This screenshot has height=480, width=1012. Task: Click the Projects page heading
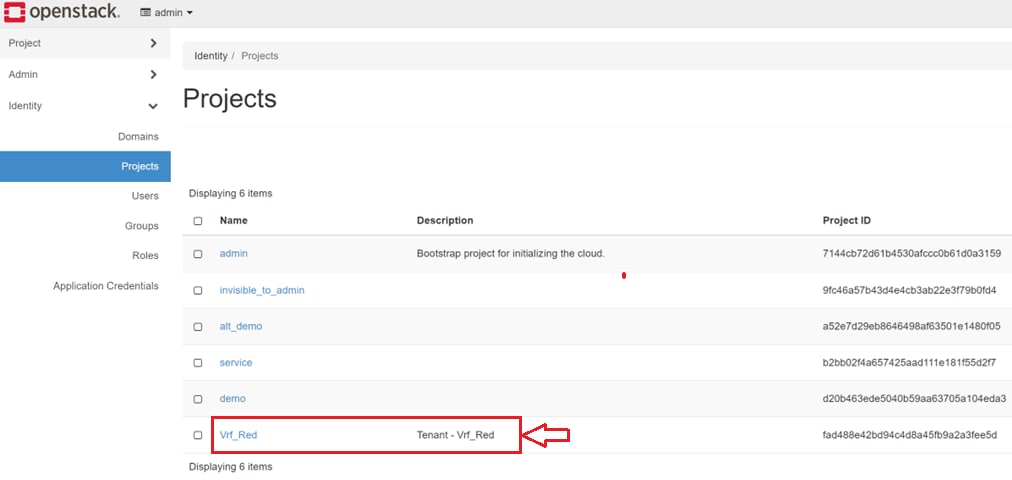230,99
